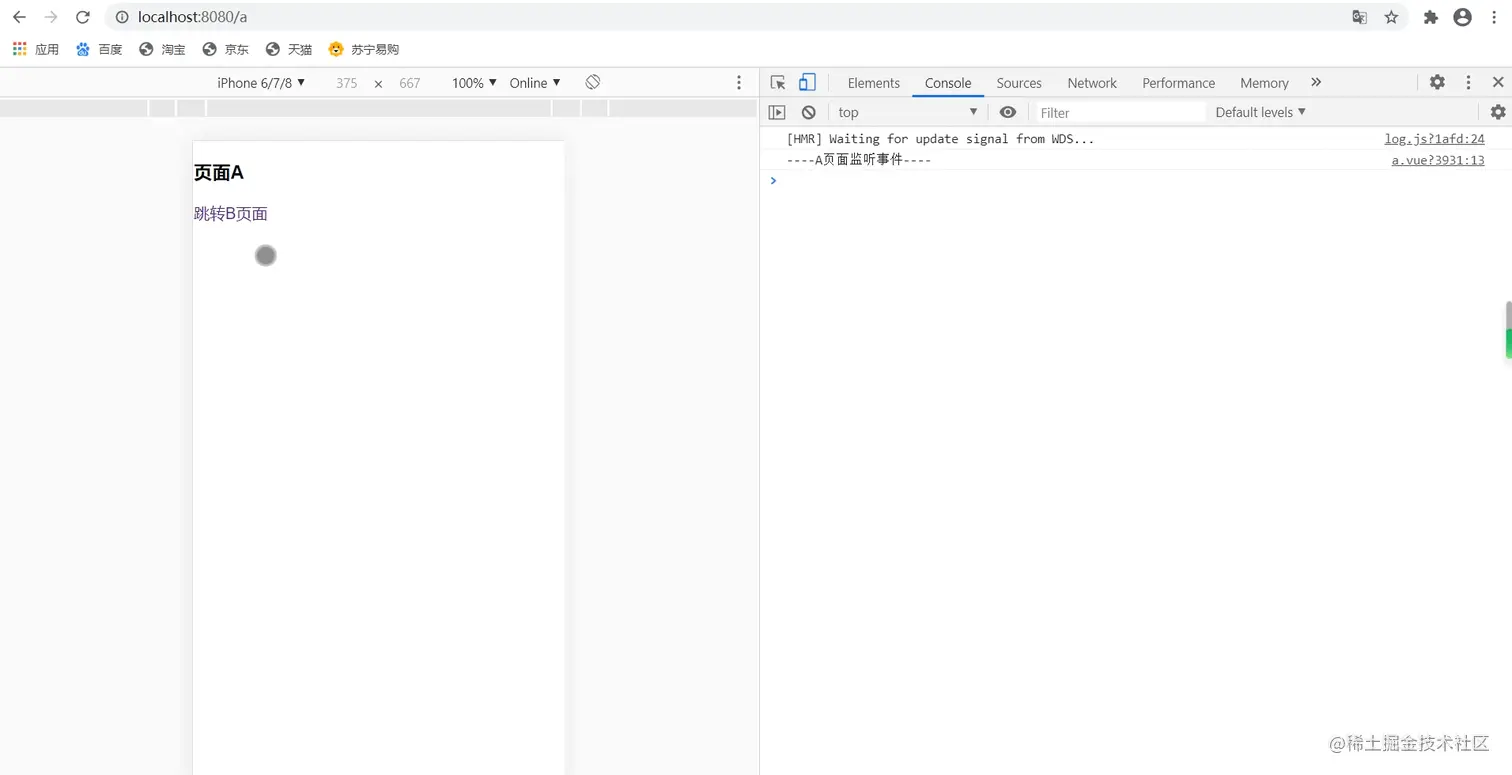Show more DevTools tabs
The height and width of the screenshot is (775, 1512).
click(x=1316, y=82)
